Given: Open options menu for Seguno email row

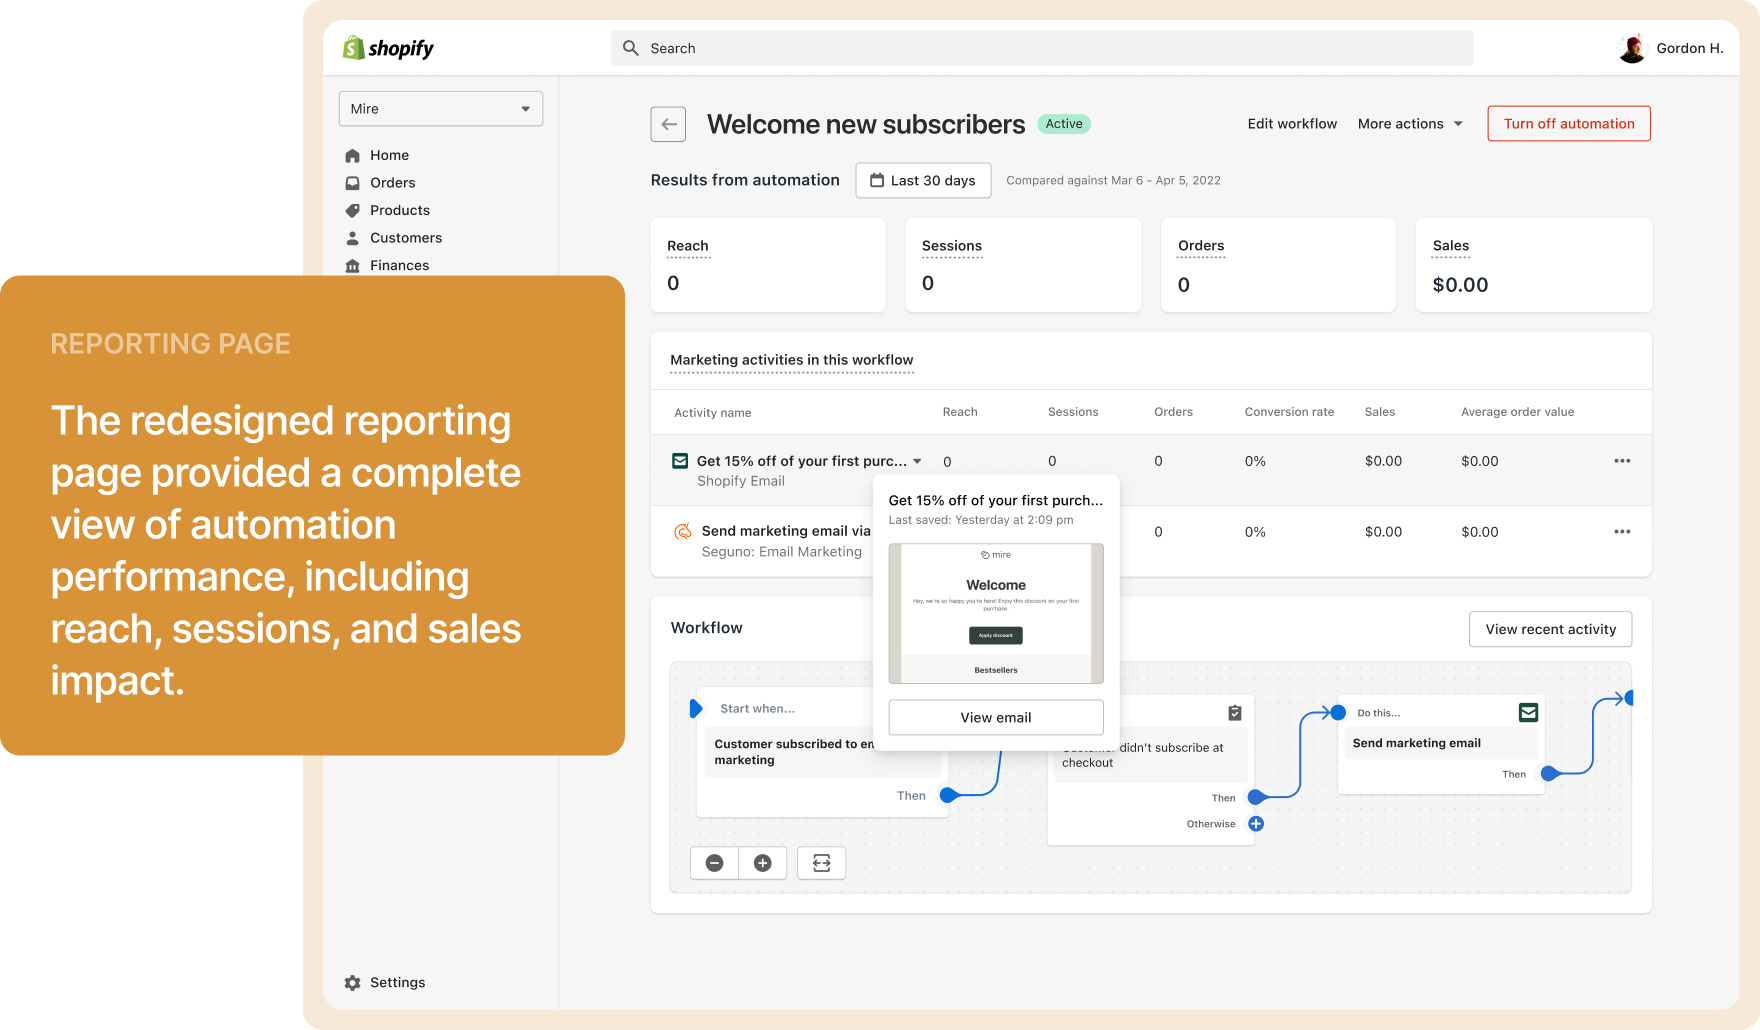Looking at the screenshot, I should (1621, 532).
